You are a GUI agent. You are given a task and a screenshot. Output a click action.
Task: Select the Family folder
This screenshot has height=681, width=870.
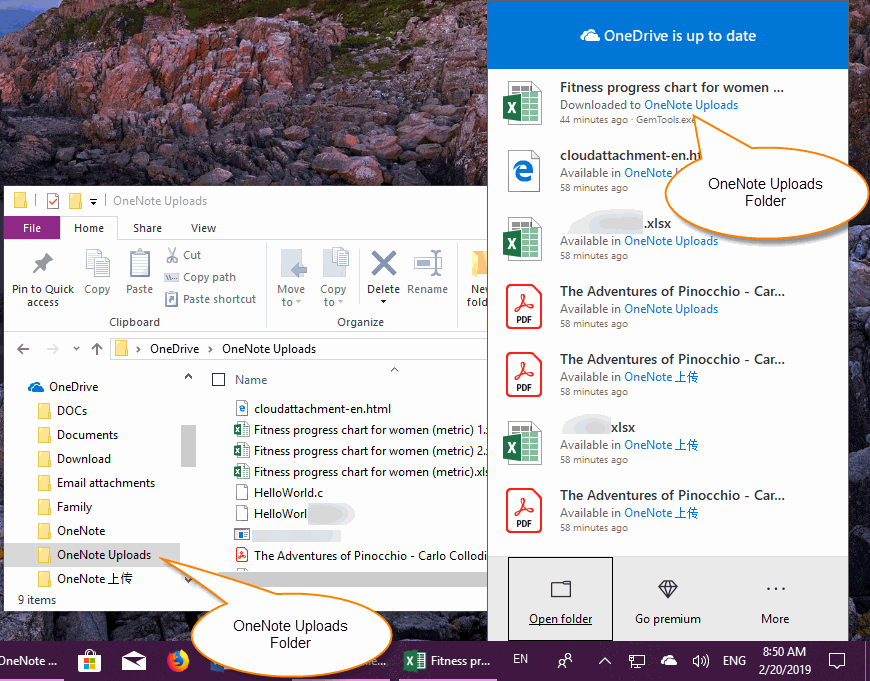(x=65, y=507)
